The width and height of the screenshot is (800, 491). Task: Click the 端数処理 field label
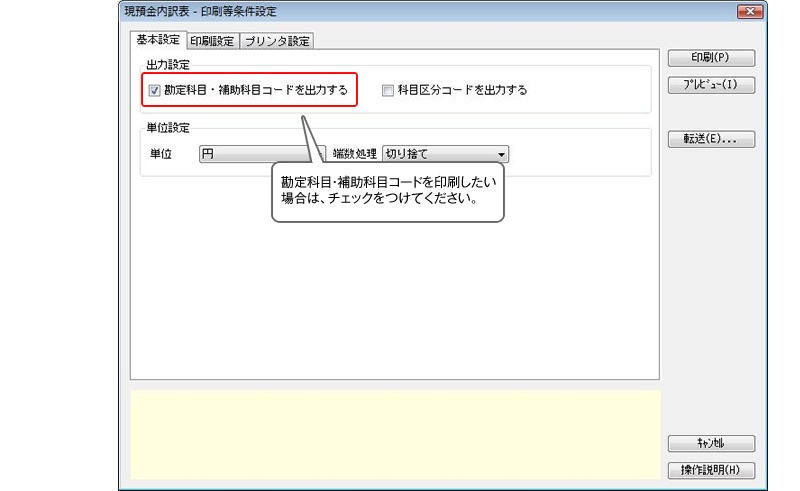click(354, 155)
